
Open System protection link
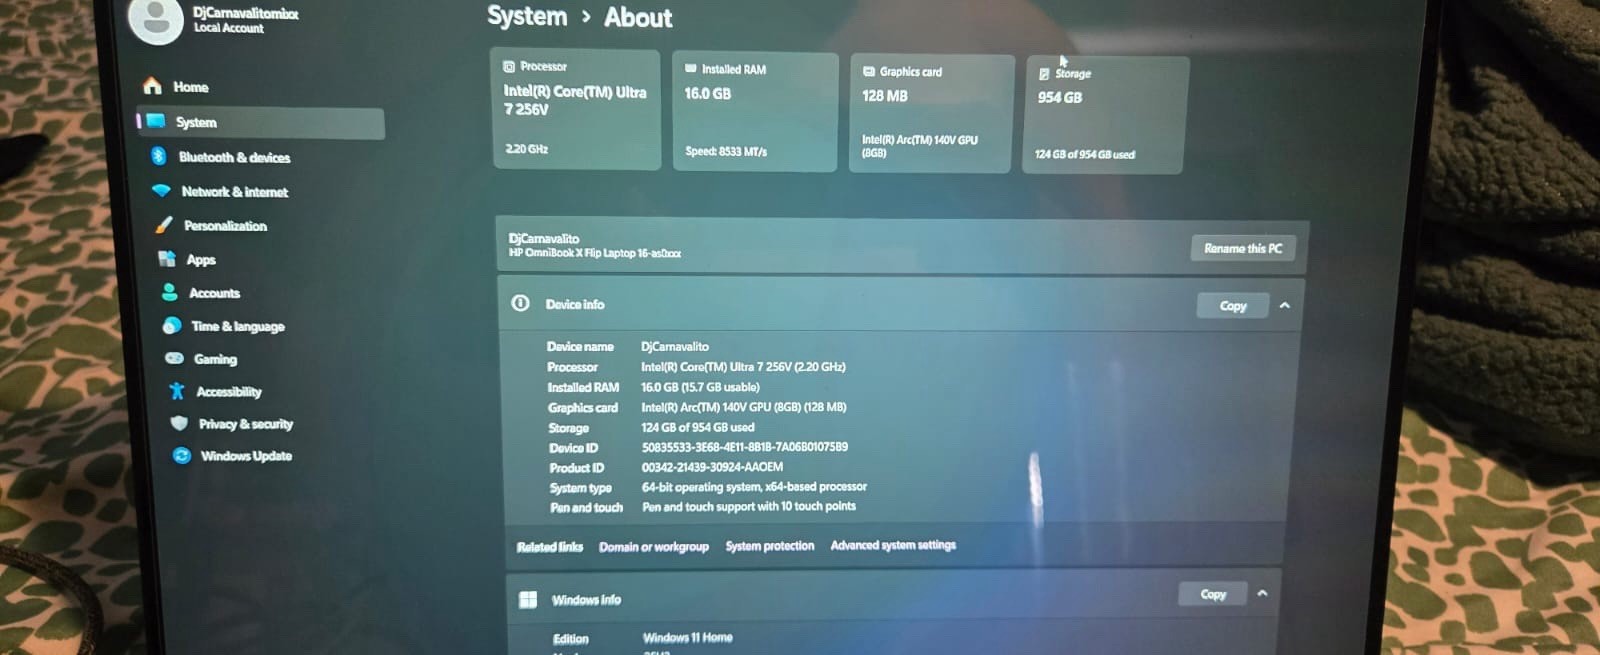point(769,545)
